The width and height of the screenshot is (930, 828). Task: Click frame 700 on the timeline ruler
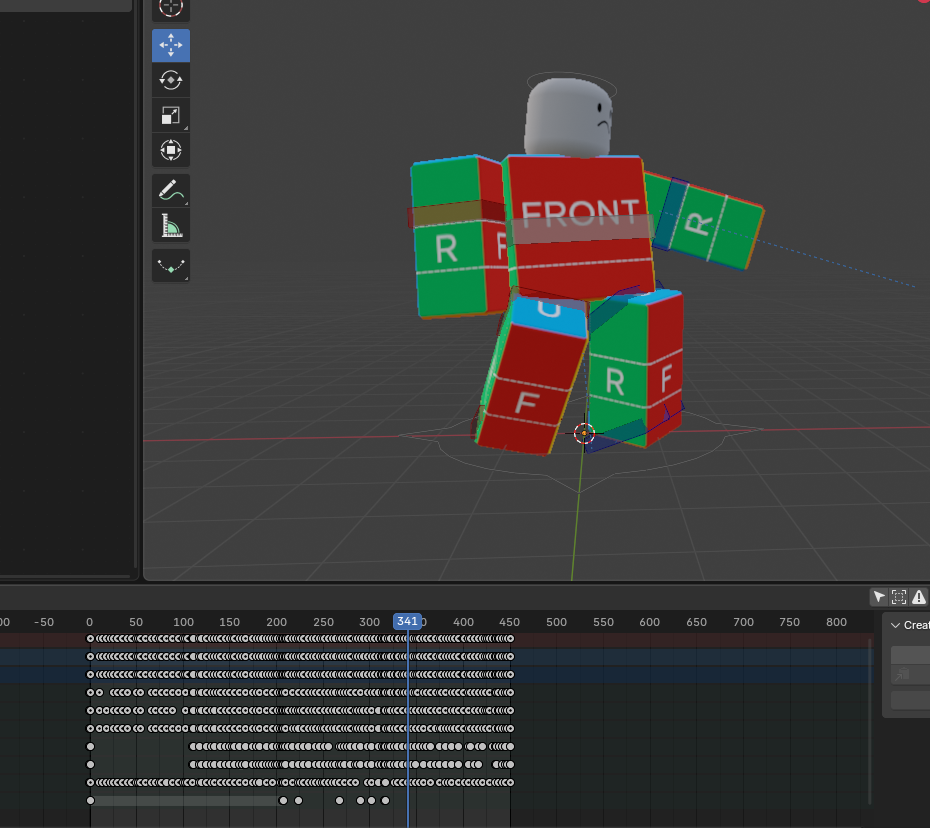743,622
